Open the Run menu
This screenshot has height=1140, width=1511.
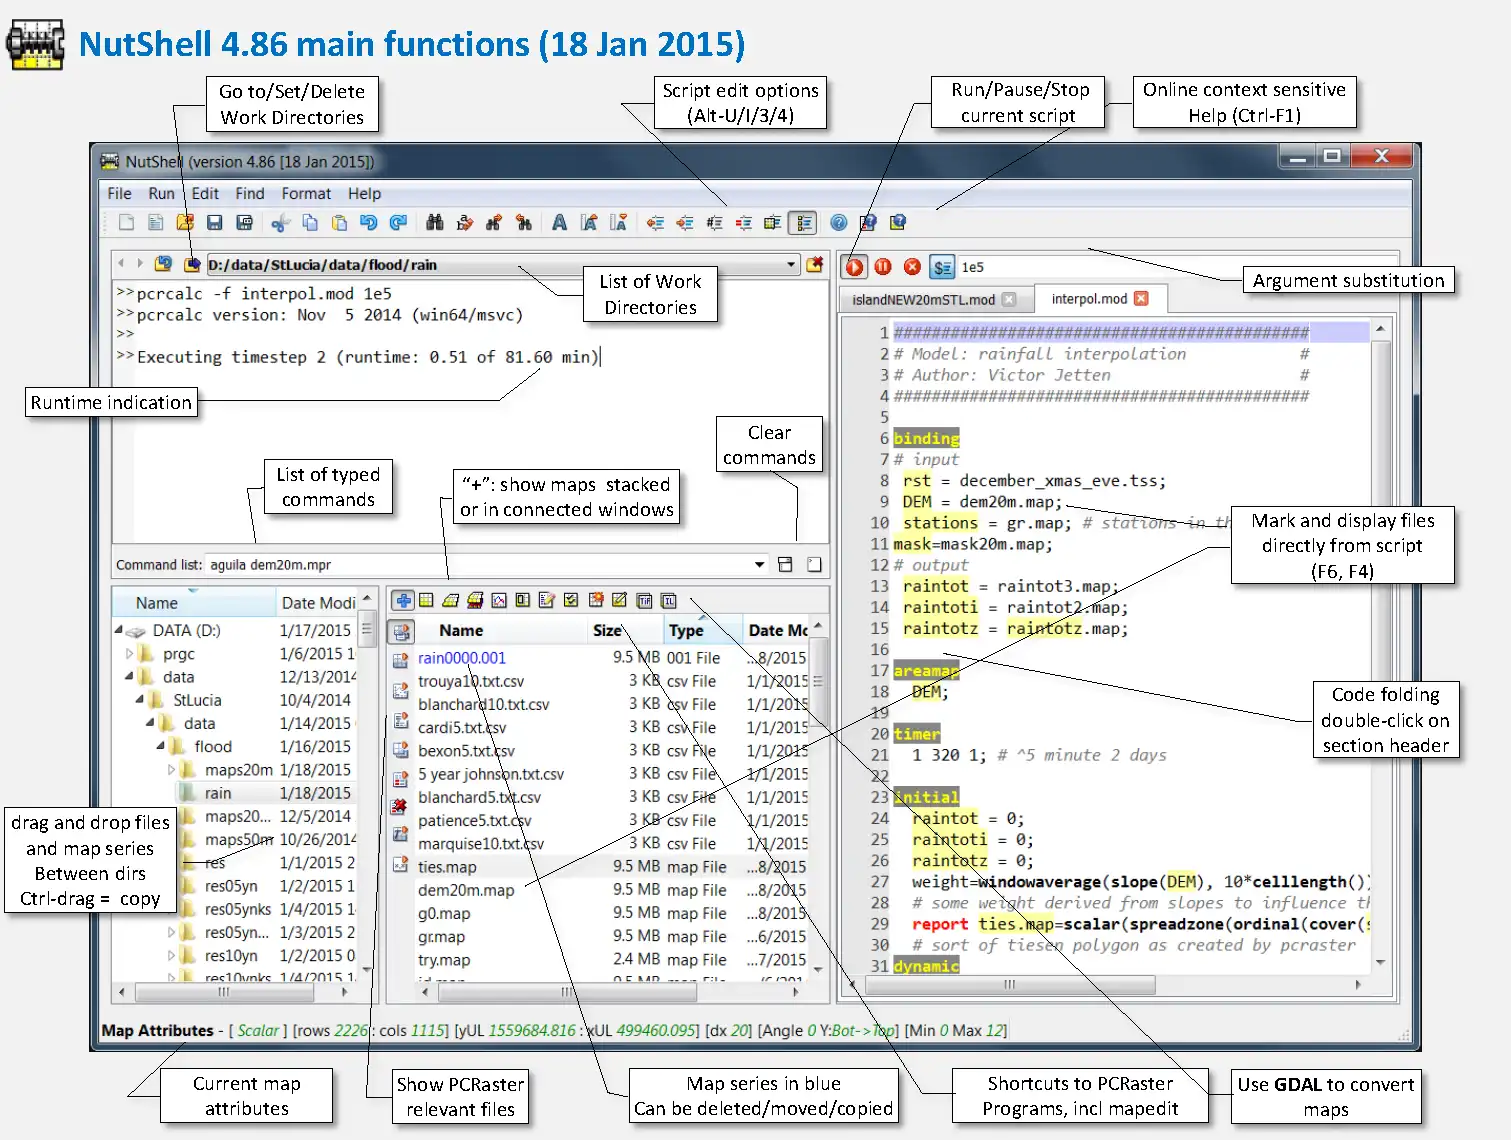161,193
